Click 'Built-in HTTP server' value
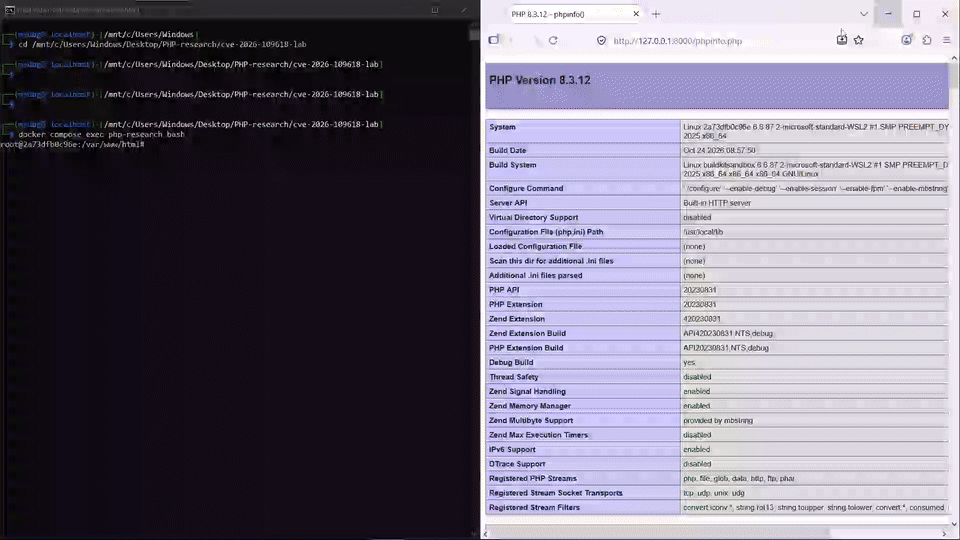Viewport: 960px width, 540px height. point(717,203)
